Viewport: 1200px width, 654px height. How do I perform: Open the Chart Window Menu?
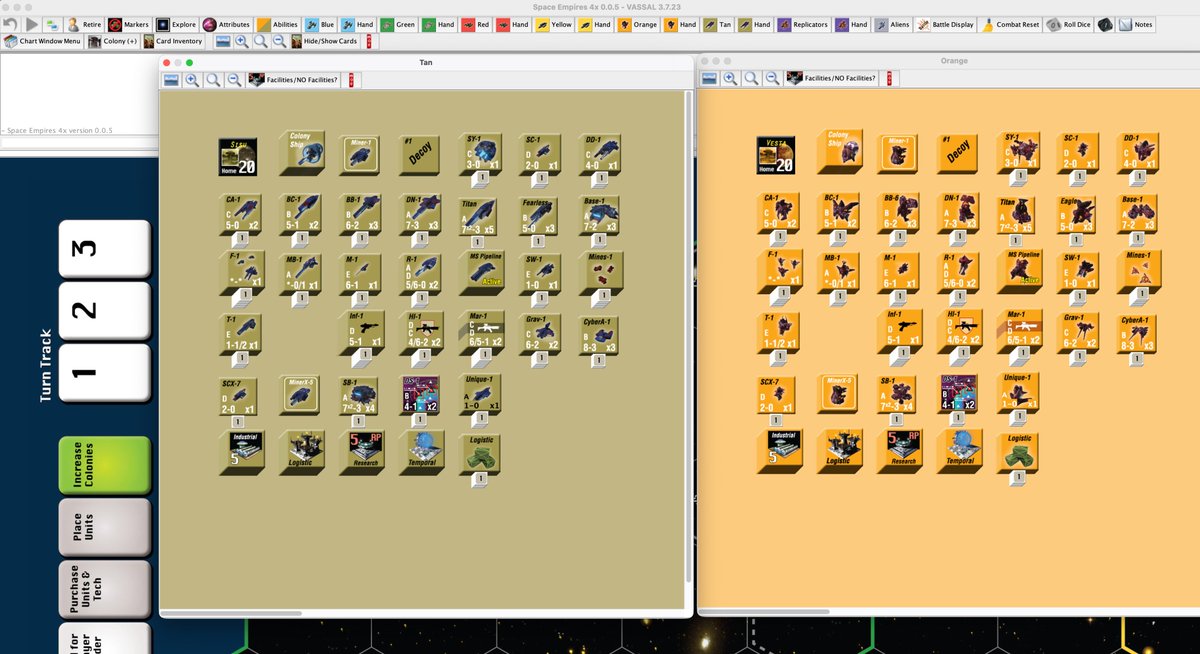pyautogui.click(x=42, y=41)
